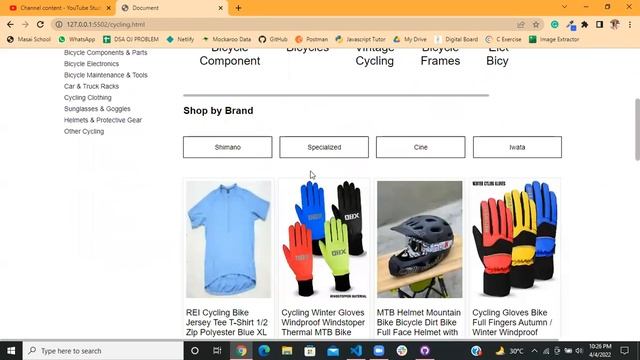The height and width of the screenshot is (360, 640).
Task: Open Other Cycling category
Action: pos(84,131)
